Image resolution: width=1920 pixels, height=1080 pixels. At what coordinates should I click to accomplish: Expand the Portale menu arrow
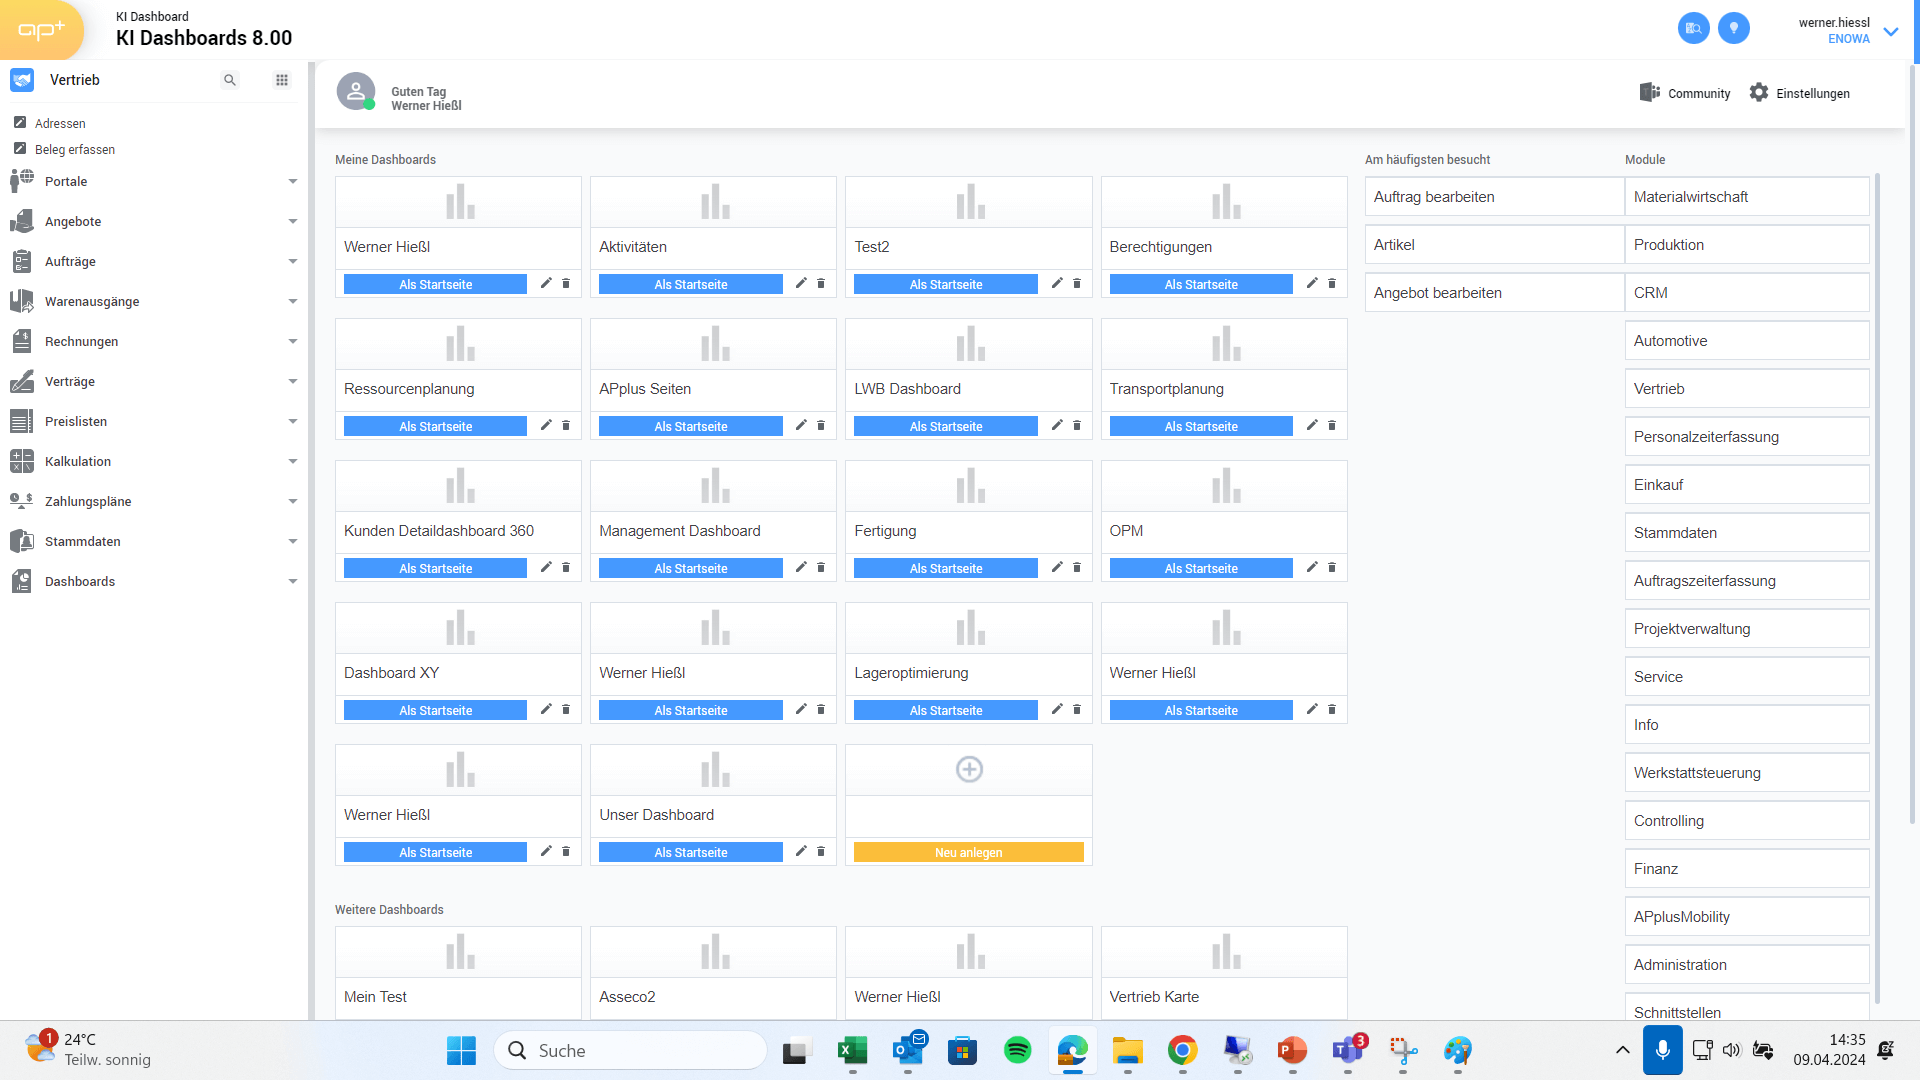tap(293, 181)
